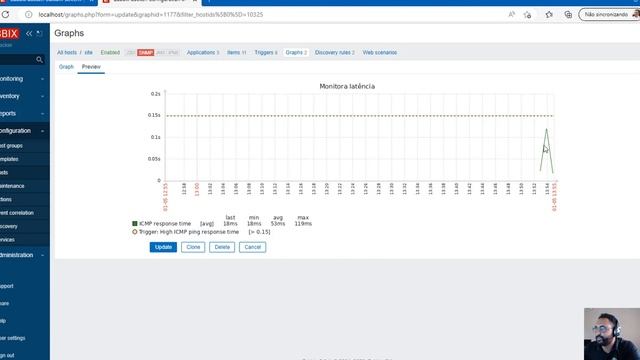
Task: Open Triggers host tab
Action: tap(266, 53)
